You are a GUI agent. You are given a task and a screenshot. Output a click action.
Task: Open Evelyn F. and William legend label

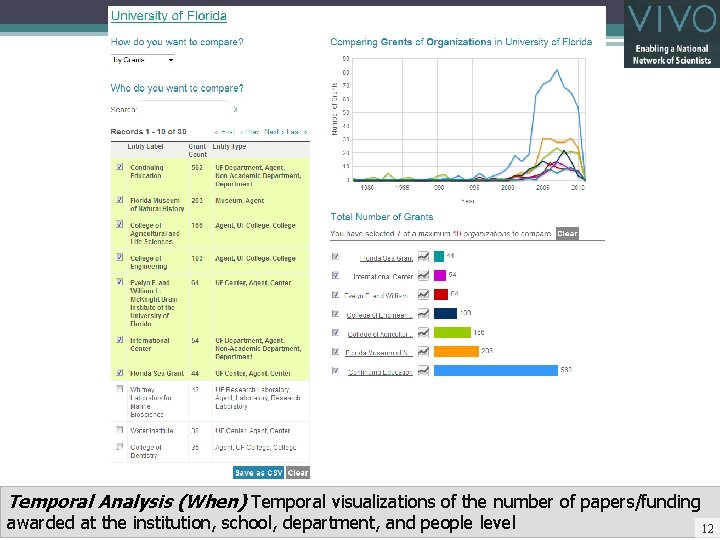click(x=376, y=296)
